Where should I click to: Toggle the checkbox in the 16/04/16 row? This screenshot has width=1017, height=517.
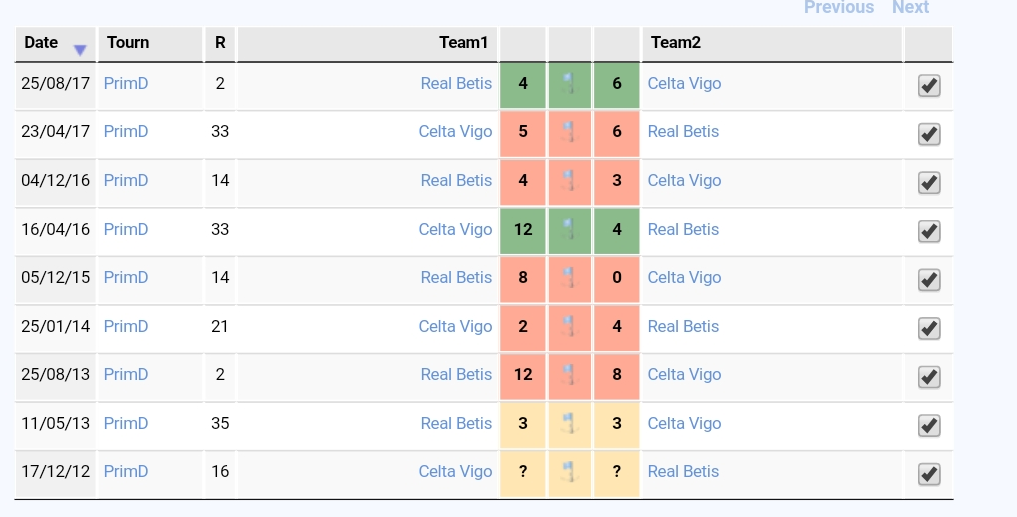pyautogui.click(x=929, y=231)
